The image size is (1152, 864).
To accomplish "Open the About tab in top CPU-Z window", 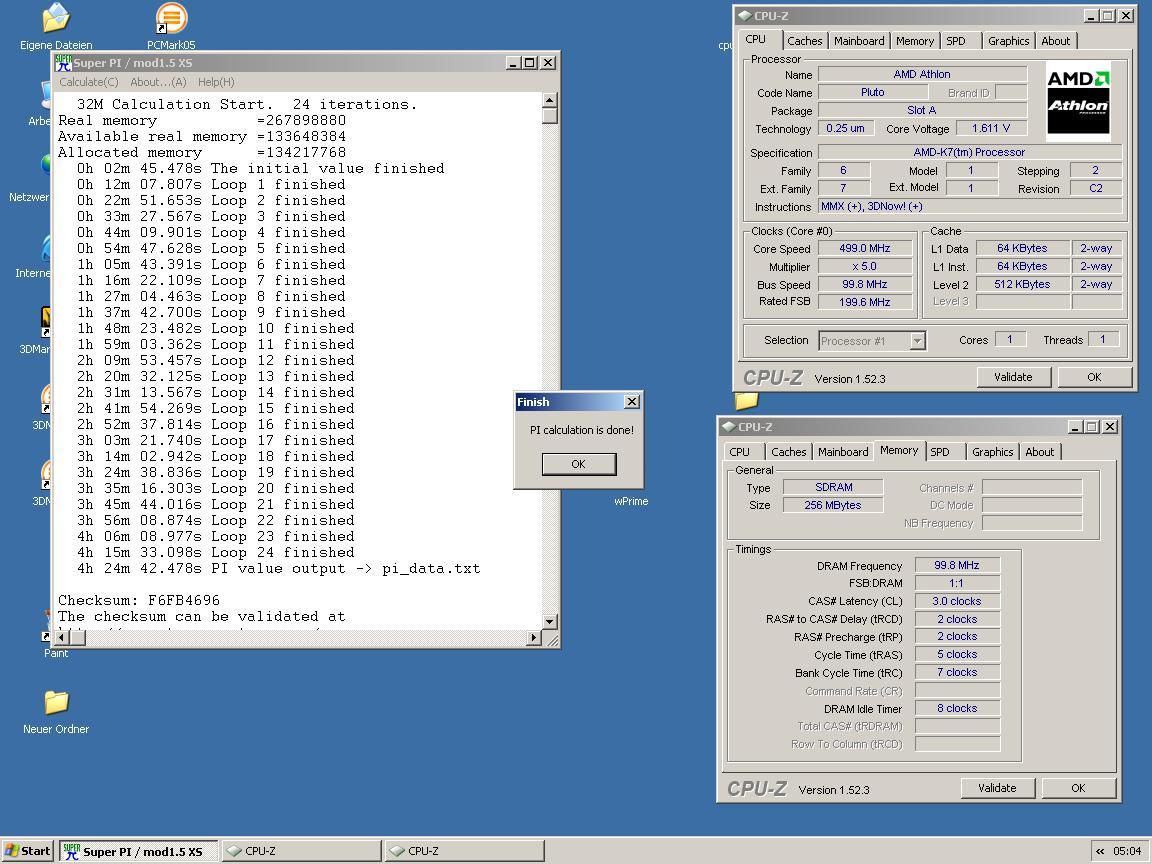I will point(1056,41).
